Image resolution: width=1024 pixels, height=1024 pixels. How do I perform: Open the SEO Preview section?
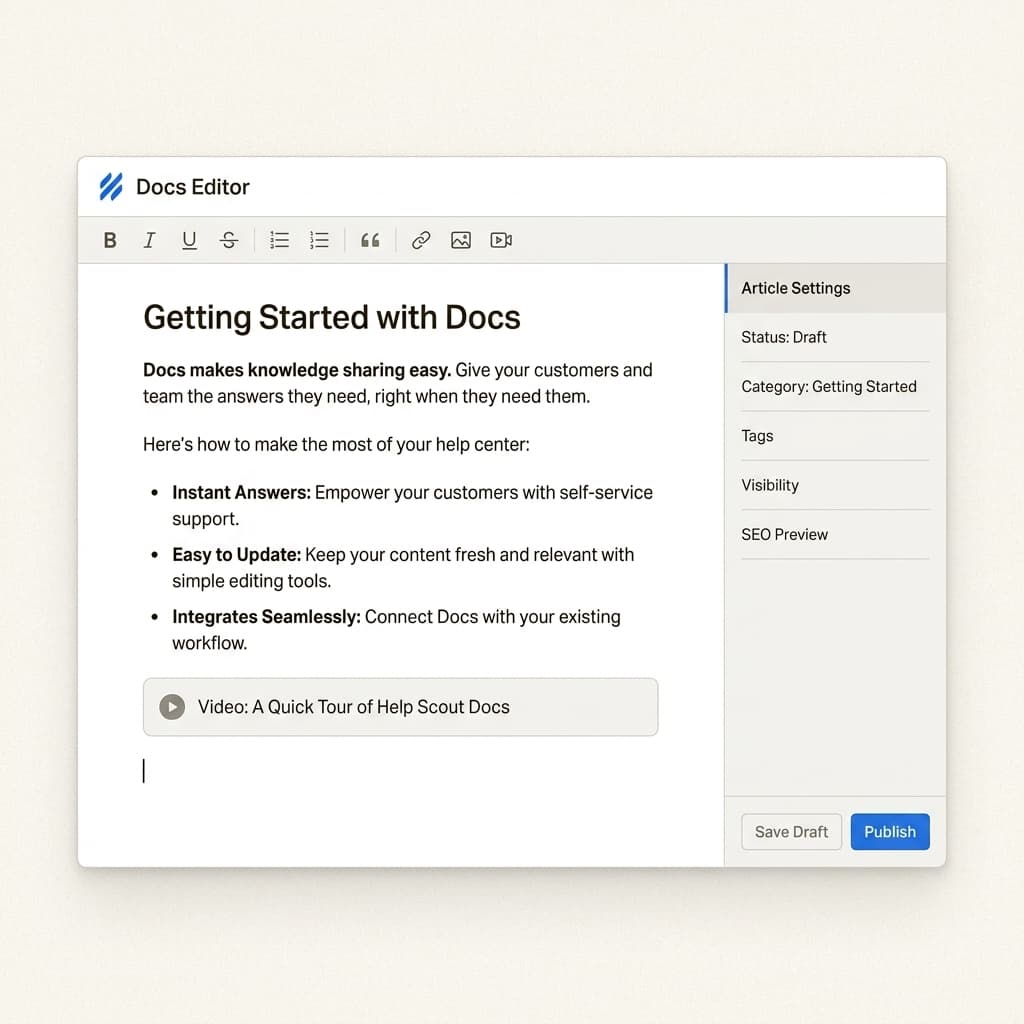pos(835,534)
